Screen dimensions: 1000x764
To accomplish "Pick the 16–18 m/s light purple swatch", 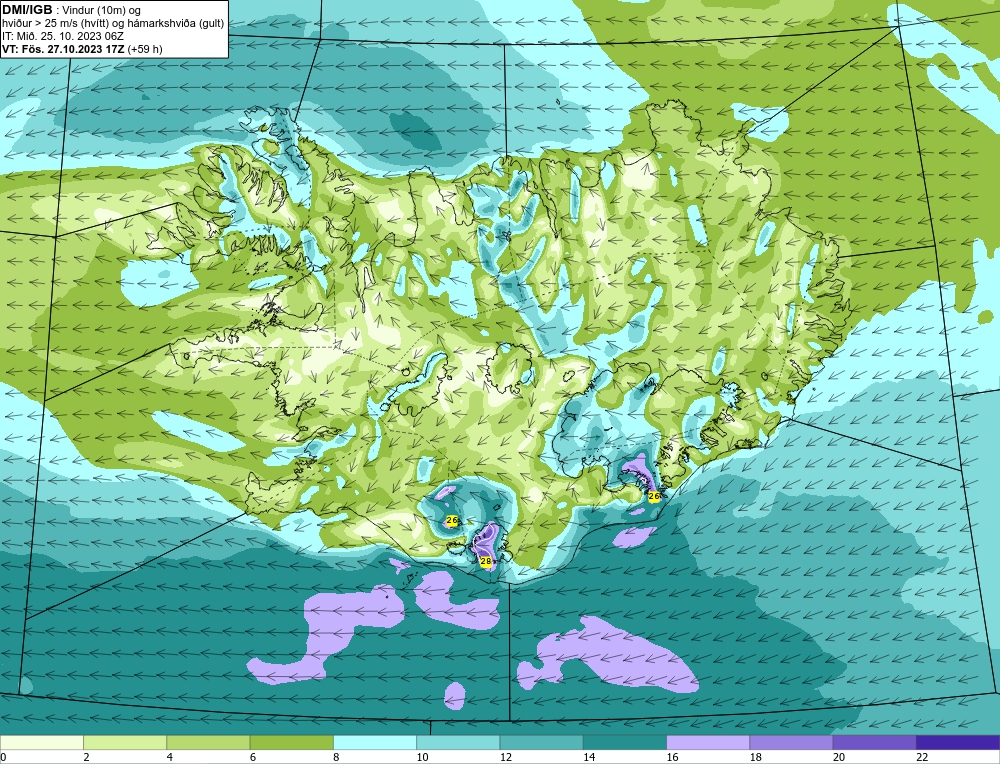I will 708,742.
